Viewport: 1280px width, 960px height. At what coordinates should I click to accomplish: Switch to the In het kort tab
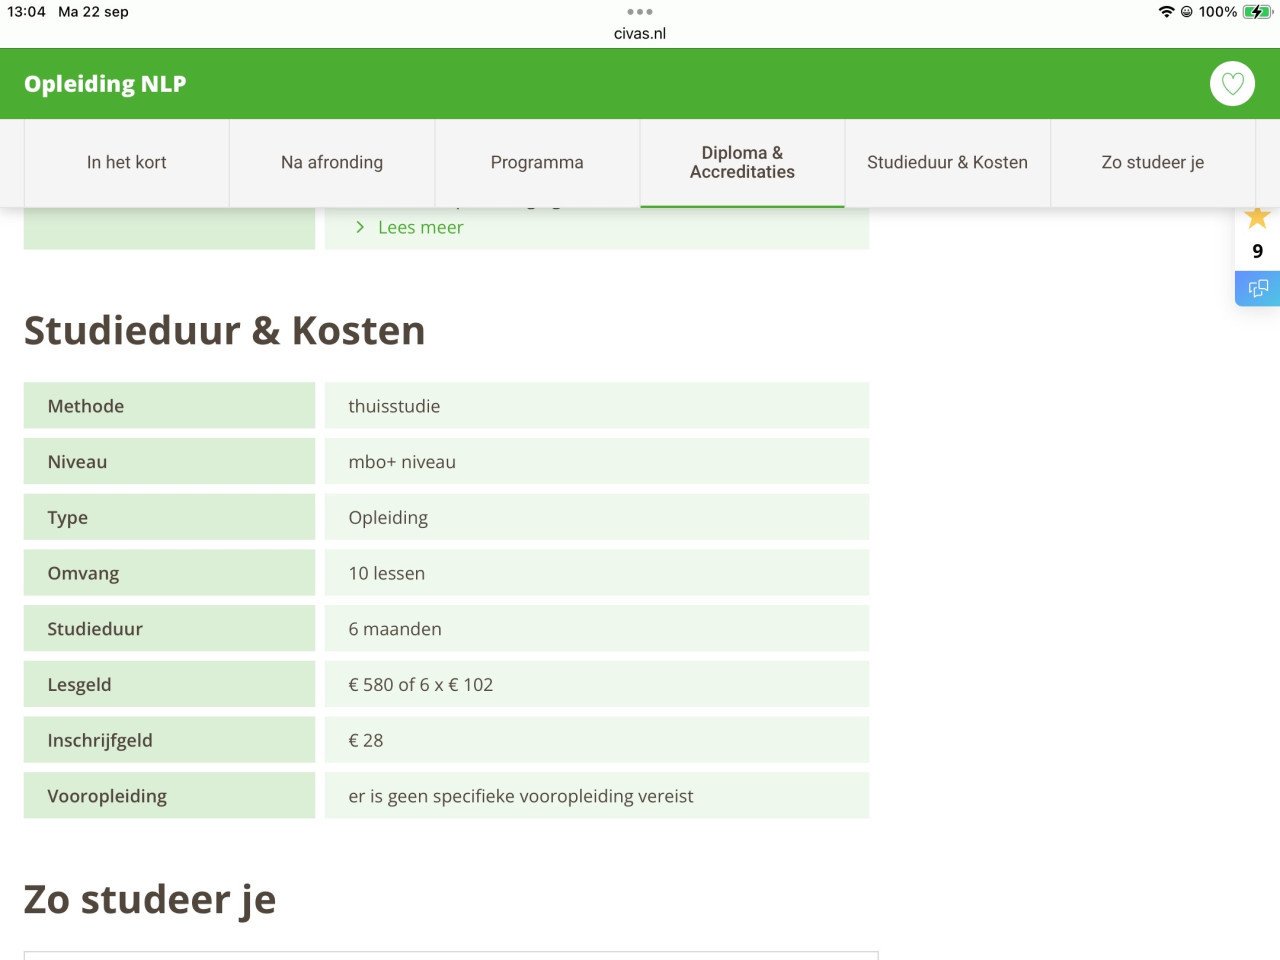click(127, 162)
